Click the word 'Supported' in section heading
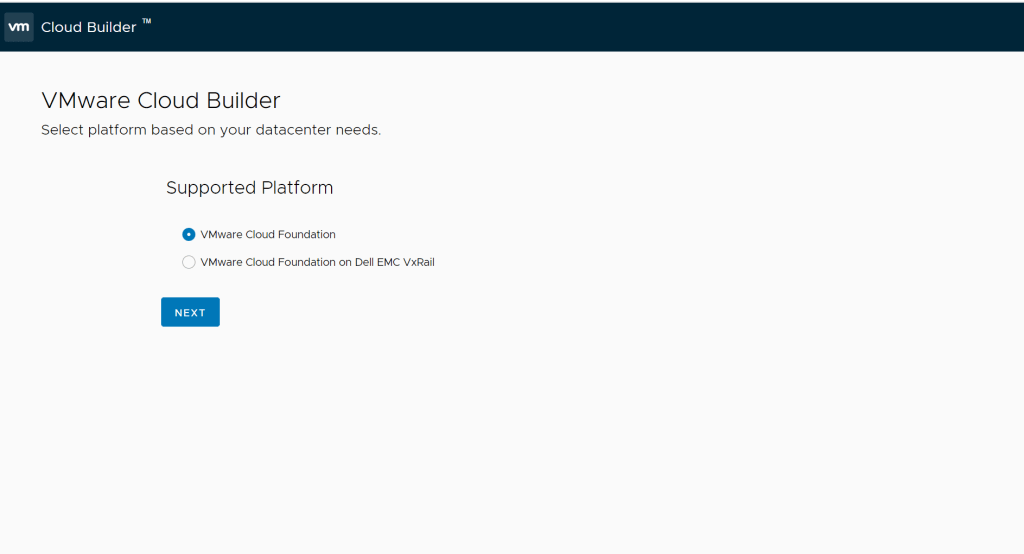 pyautogui.click(x=211, y=188)
